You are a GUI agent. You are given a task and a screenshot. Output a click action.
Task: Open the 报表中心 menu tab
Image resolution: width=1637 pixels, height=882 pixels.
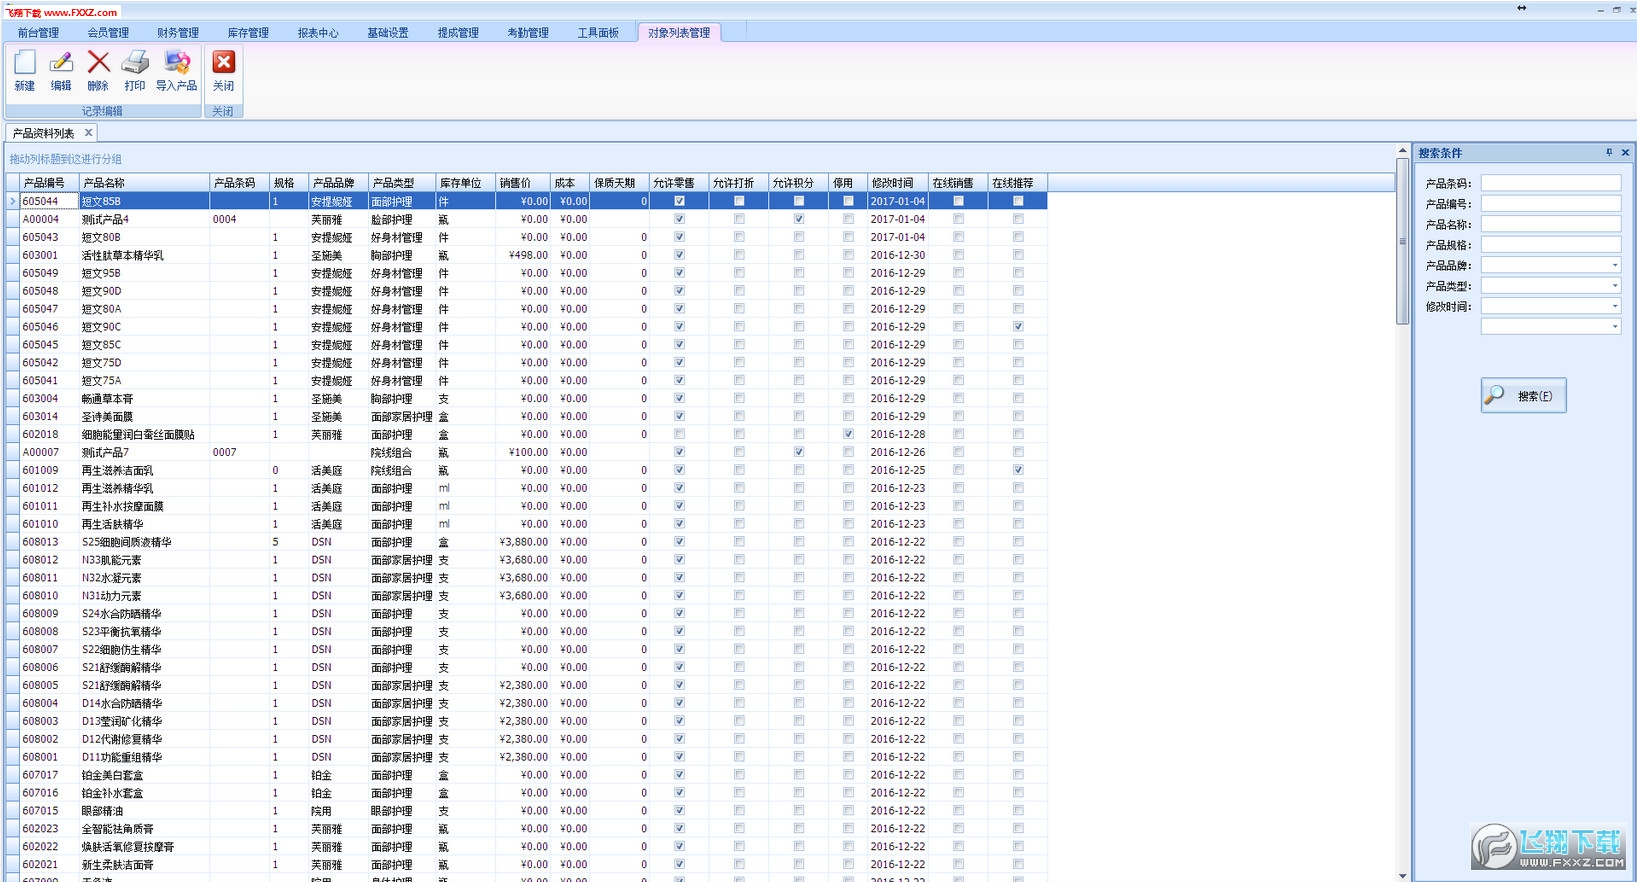coord(318,33)
